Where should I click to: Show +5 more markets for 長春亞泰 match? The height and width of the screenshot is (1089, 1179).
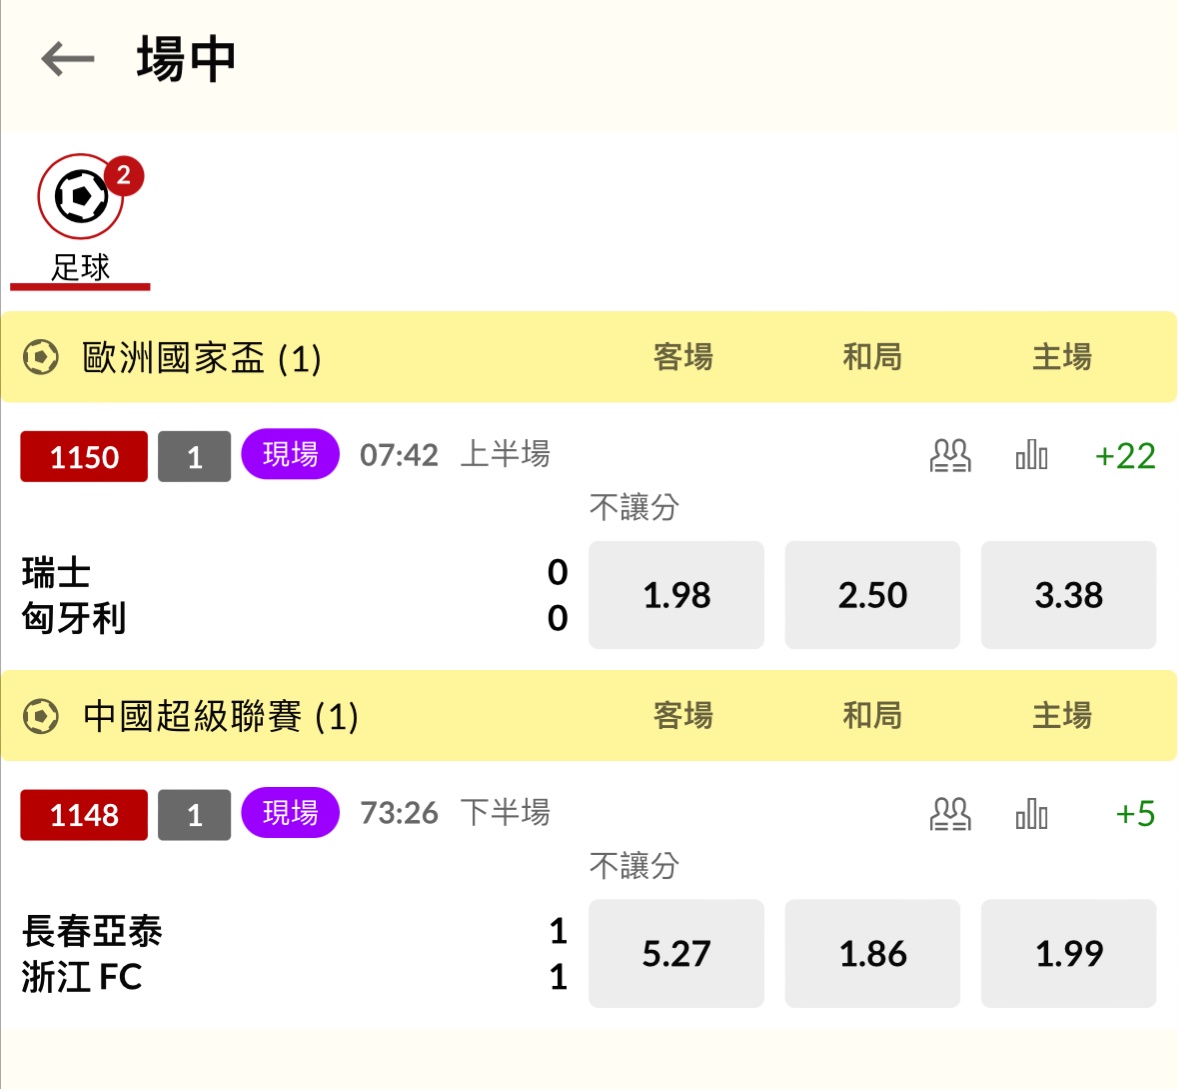(1135, 814)
